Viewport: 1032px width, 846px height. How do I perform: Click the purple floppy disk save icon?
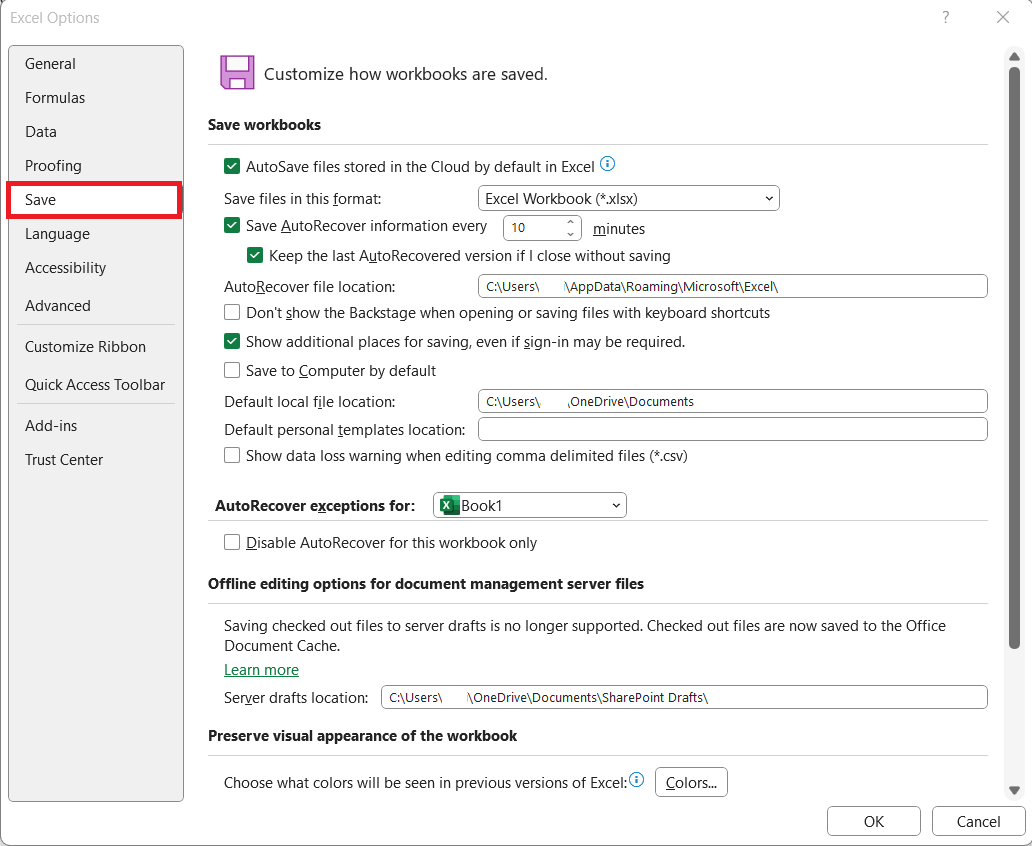click(x=237, y=72)
